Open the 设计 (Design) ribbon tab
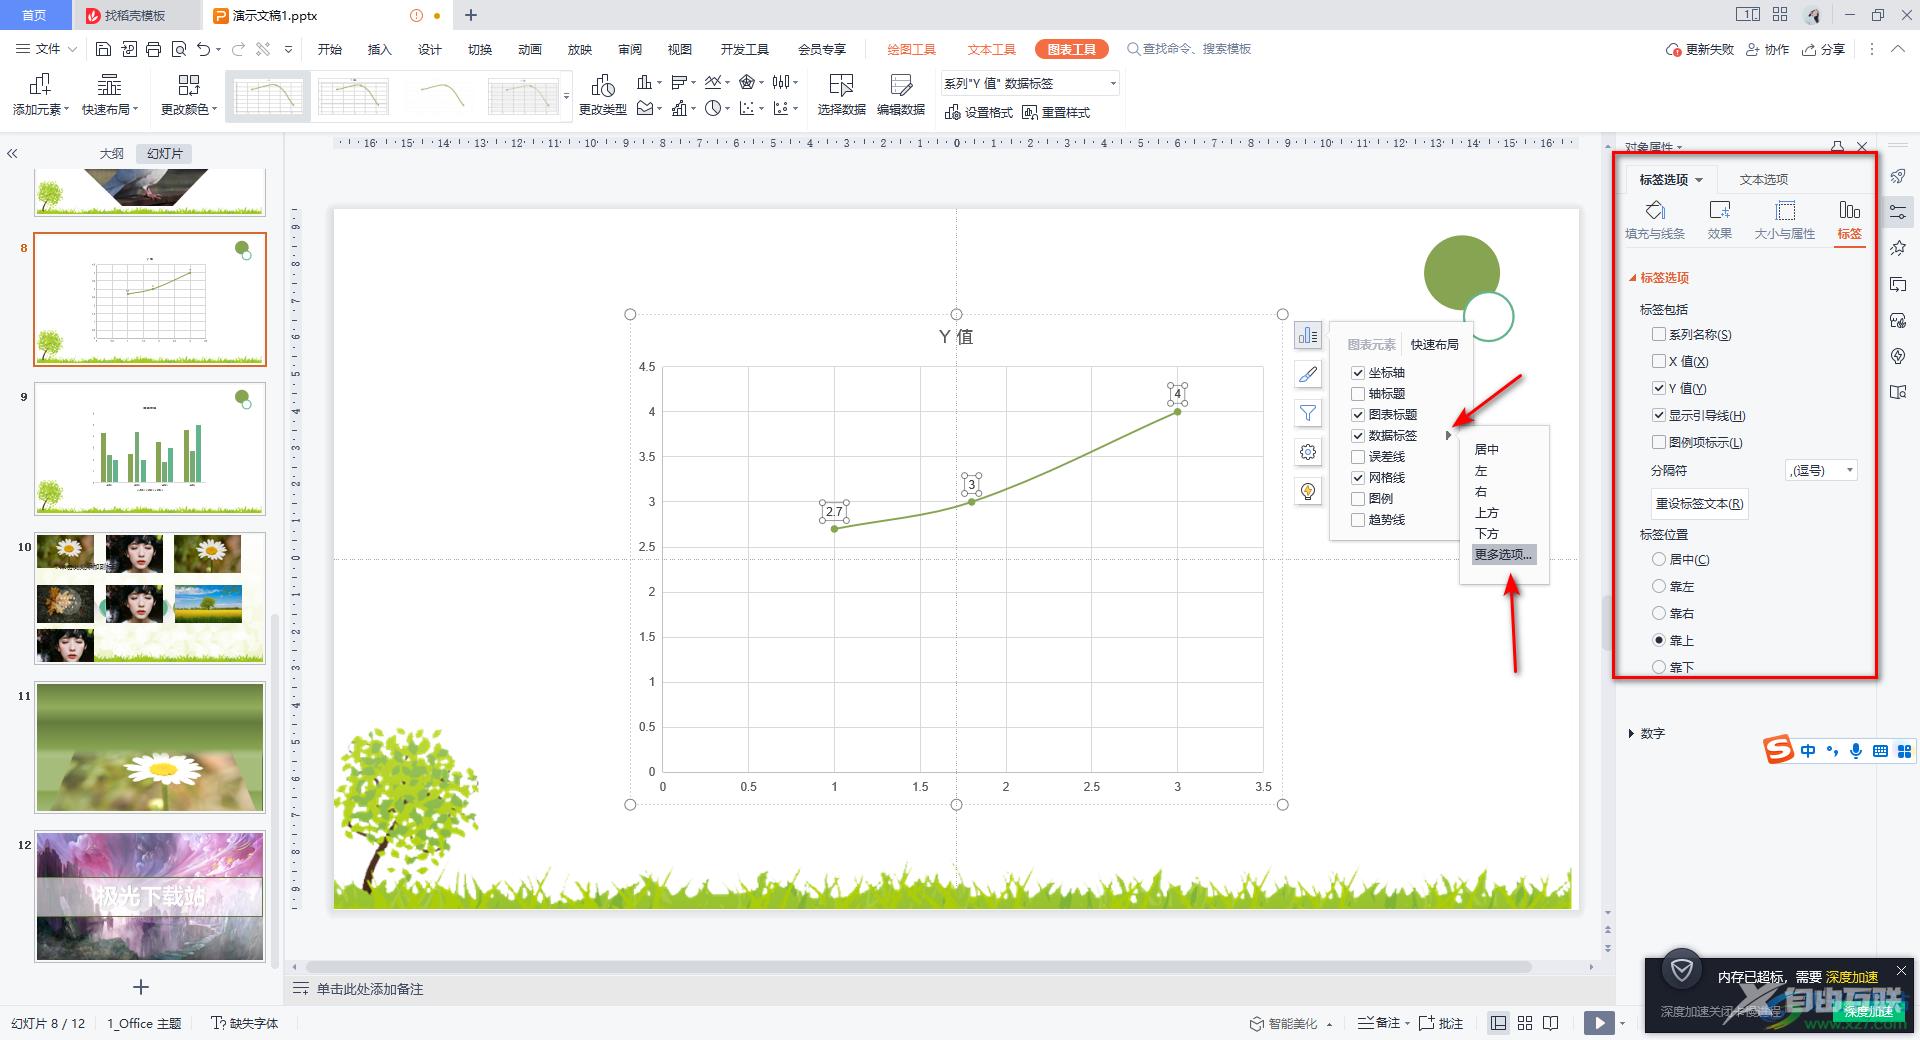Viewport: 1920px width, 1040px height. [429, 49]
